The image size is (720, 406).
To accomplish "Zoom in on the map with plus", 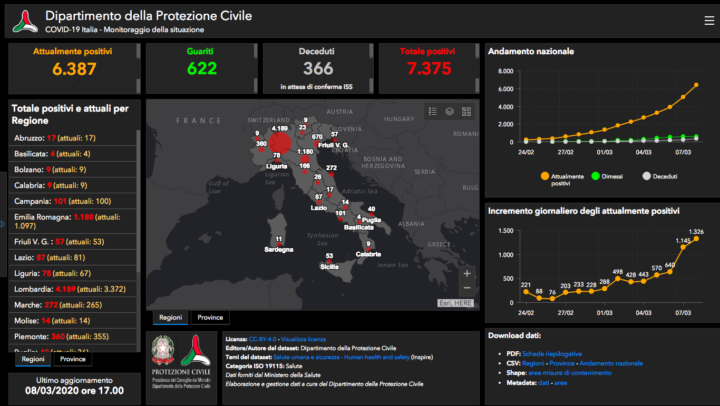I will tap(467, 274).
